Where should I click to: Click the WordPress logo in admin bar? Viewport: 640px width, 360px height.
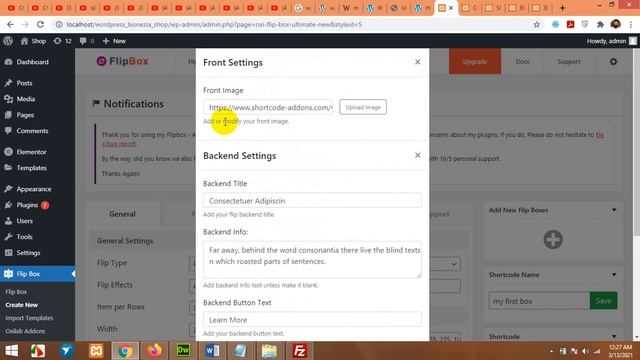coord(8,41)
